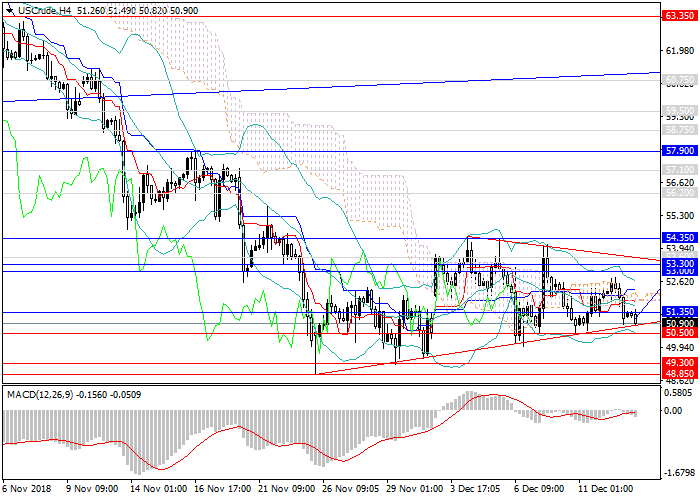The image size is (700, 500).
Task: Click the gray 57.100 level label
Action: (679, 171)
